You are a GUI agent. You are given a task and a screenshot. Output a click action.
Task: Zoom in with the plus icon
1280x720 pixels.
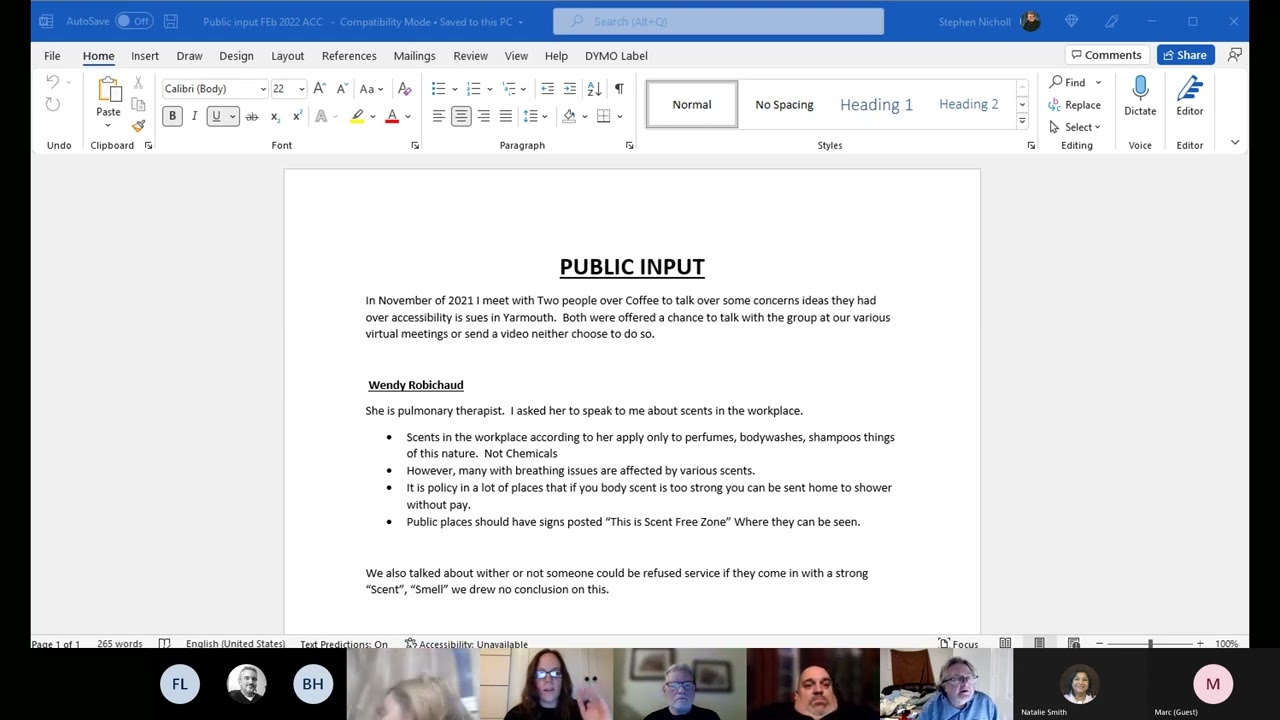click(1200, 643)
